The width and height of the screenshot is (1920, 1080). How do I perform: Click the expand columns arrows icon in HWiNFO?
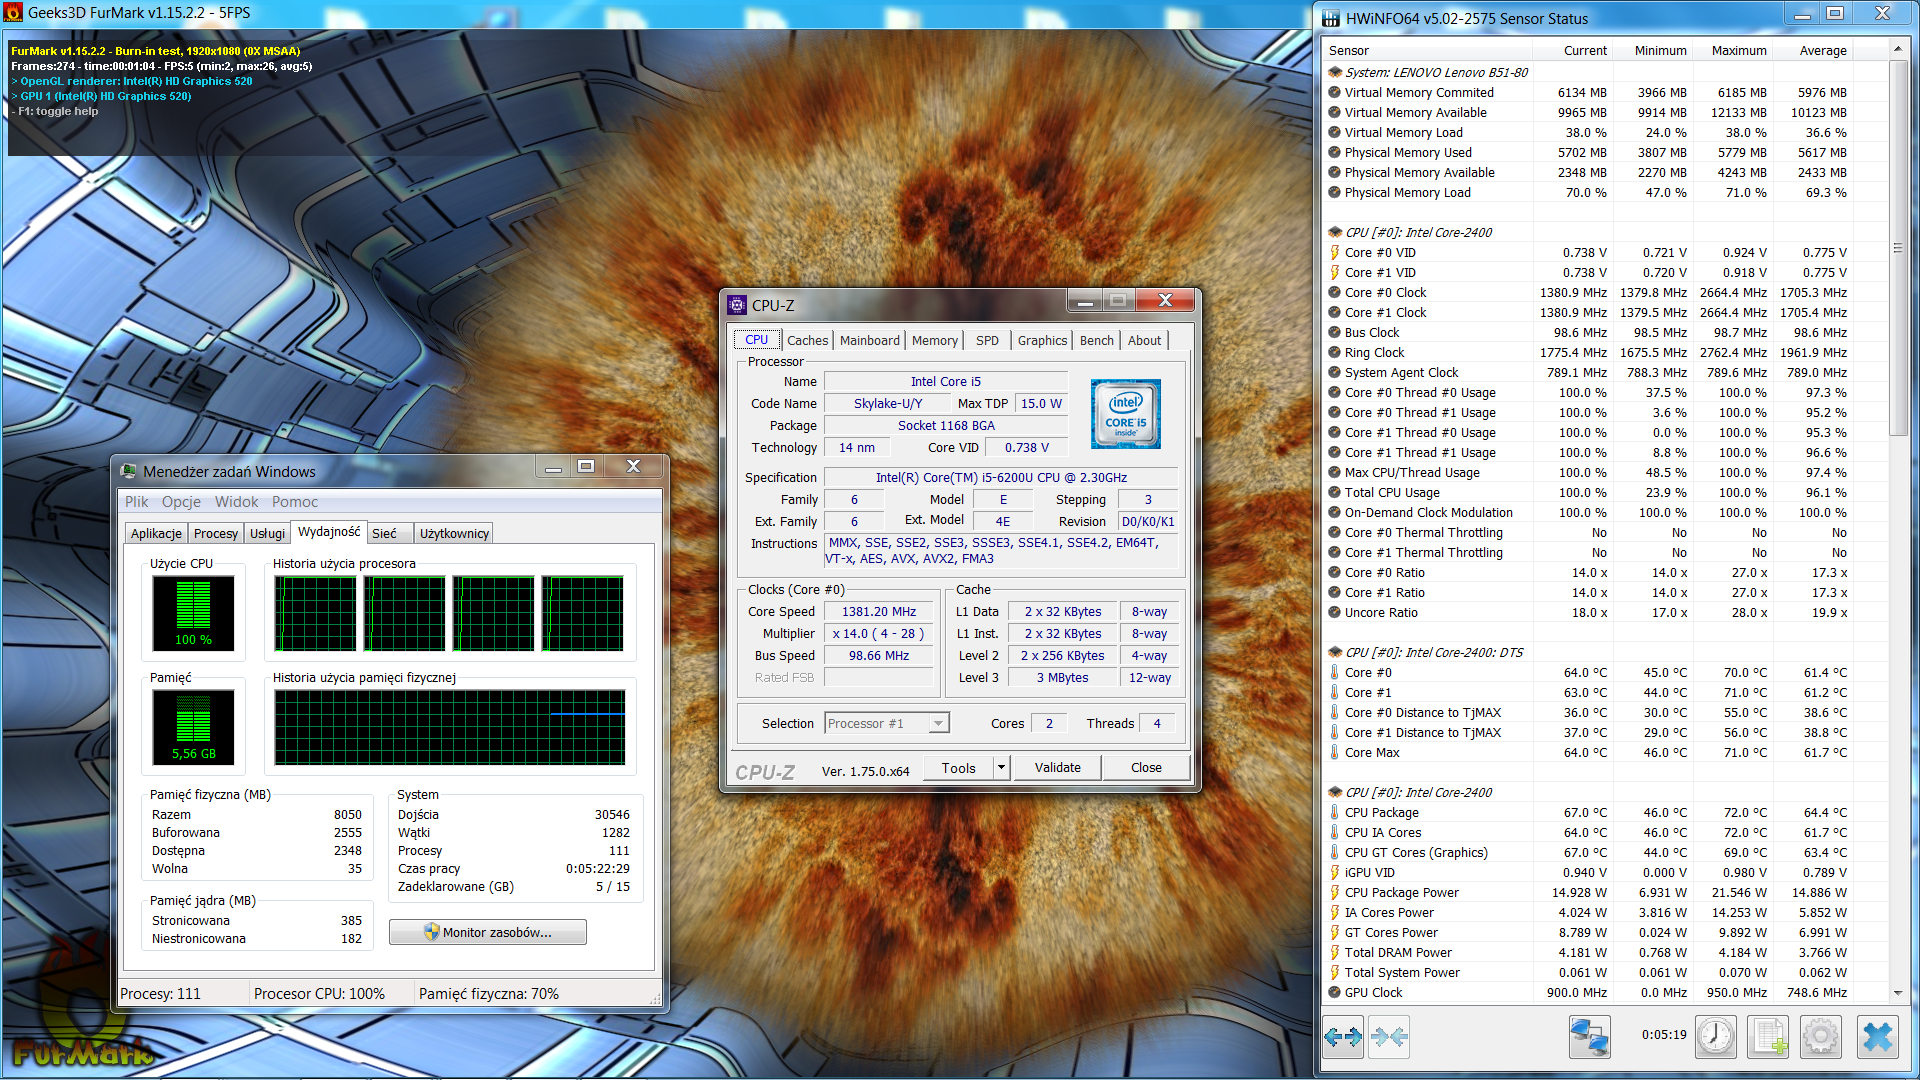point(1343,1037)
